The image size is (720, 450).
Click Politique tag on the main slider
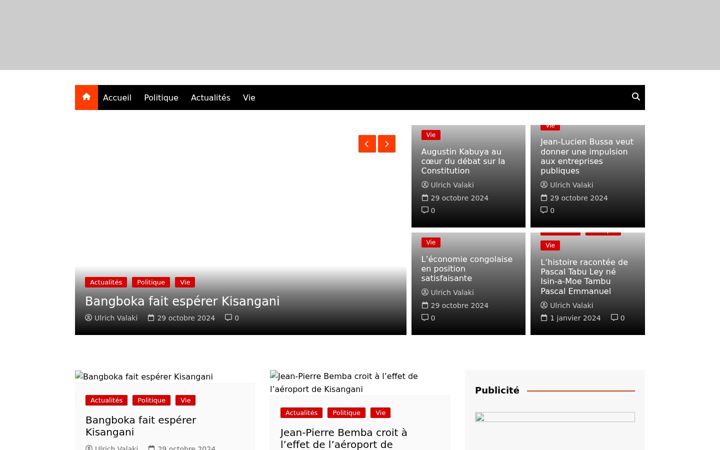(151, 282)
